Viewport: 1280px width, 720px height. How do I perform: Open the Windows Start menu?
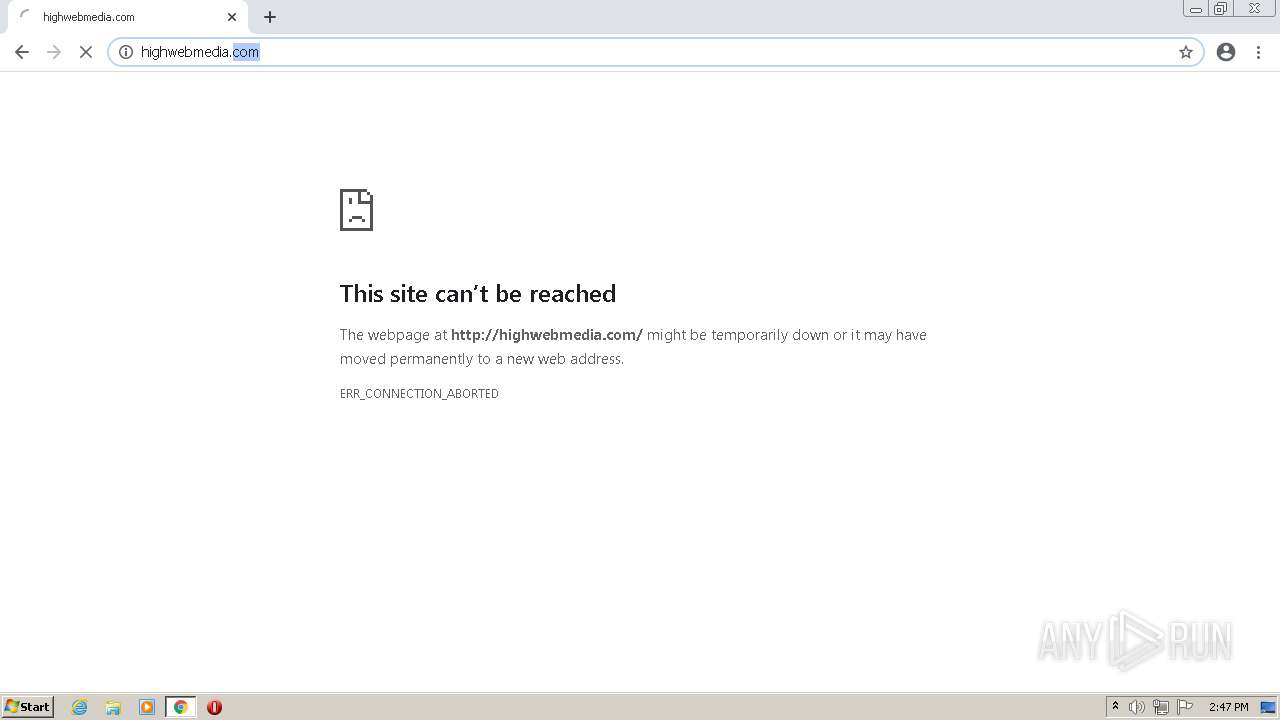point(28,707)
